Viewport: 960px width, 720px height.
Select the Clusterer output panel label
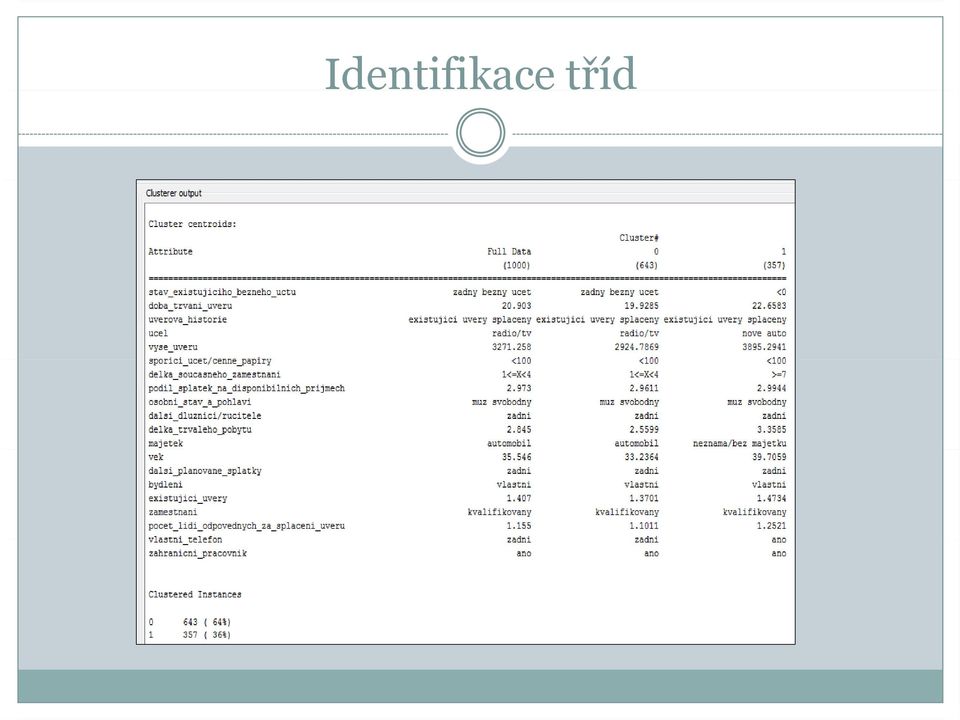(x=173, y=193)
